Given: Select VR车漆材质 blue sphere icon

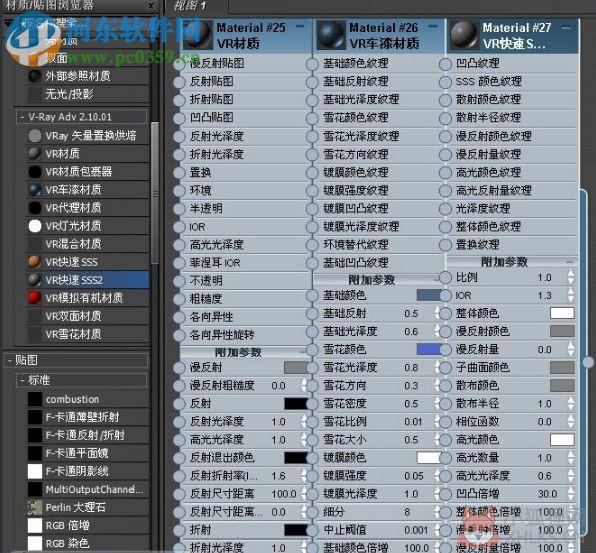Looking at the screenshot, I should (35, 190).
